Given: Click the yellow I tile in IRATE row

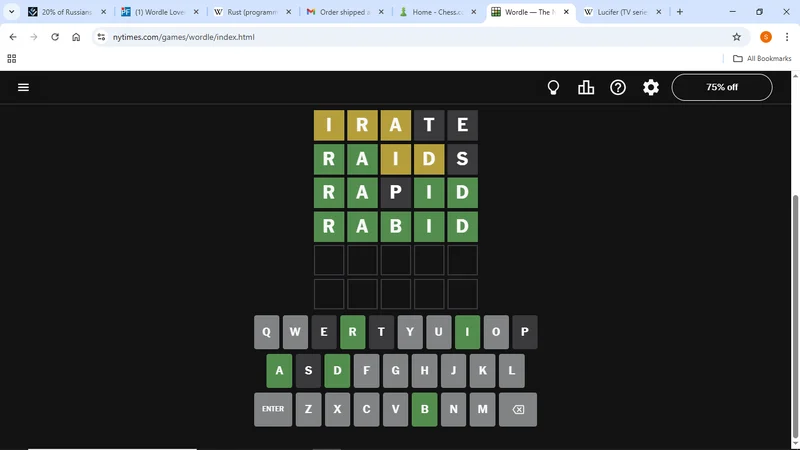Looking at the screenshot, I should pos(329,125).
